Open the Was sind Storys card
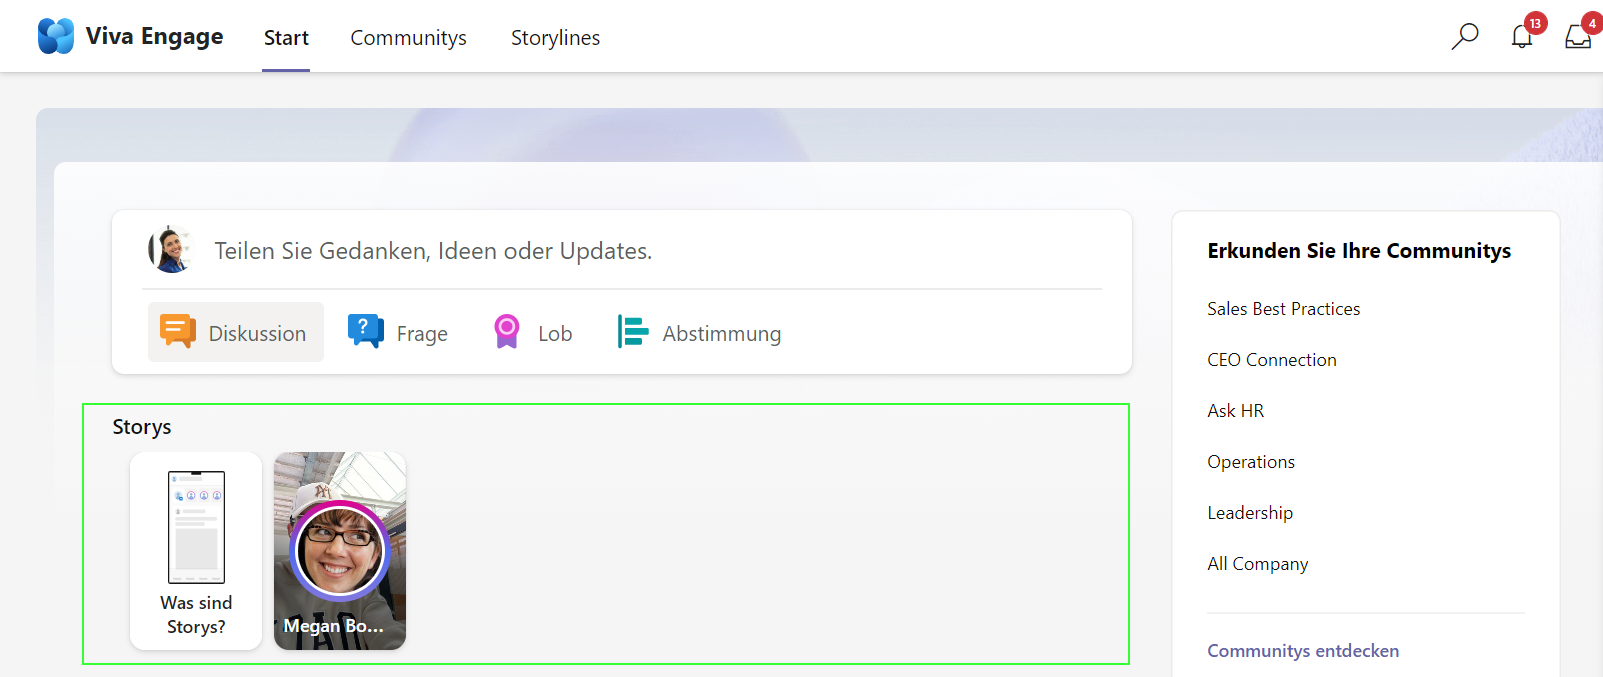Screen dimensions: 1603x677 point(196,550)
